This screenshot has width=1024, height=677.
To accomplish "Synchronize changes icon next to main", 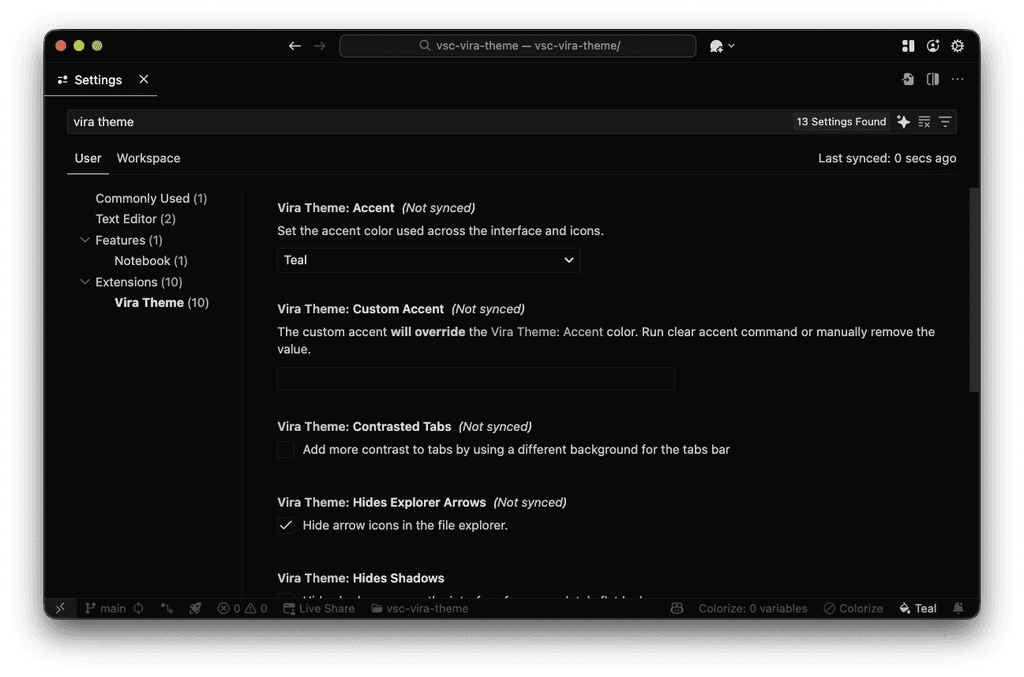I will coord(138,608).
